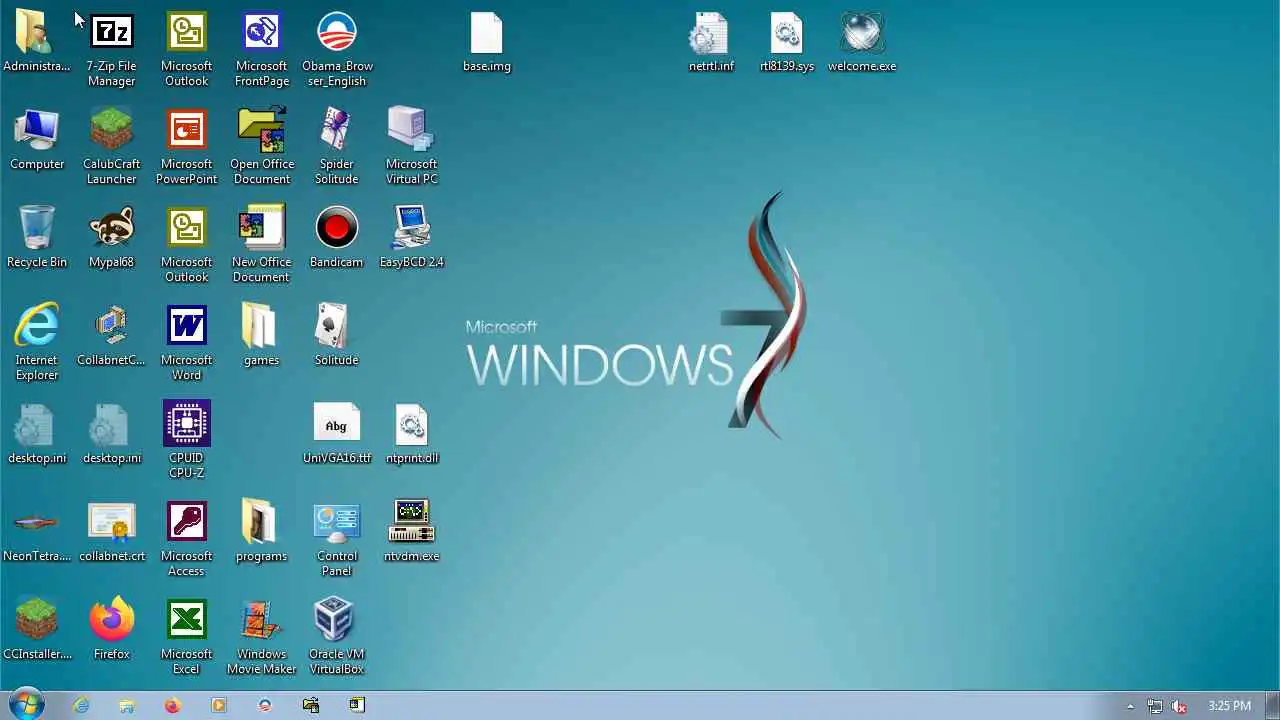Open Microsoft Access shortcut
1280x720 pixels.
click(187, 540)
